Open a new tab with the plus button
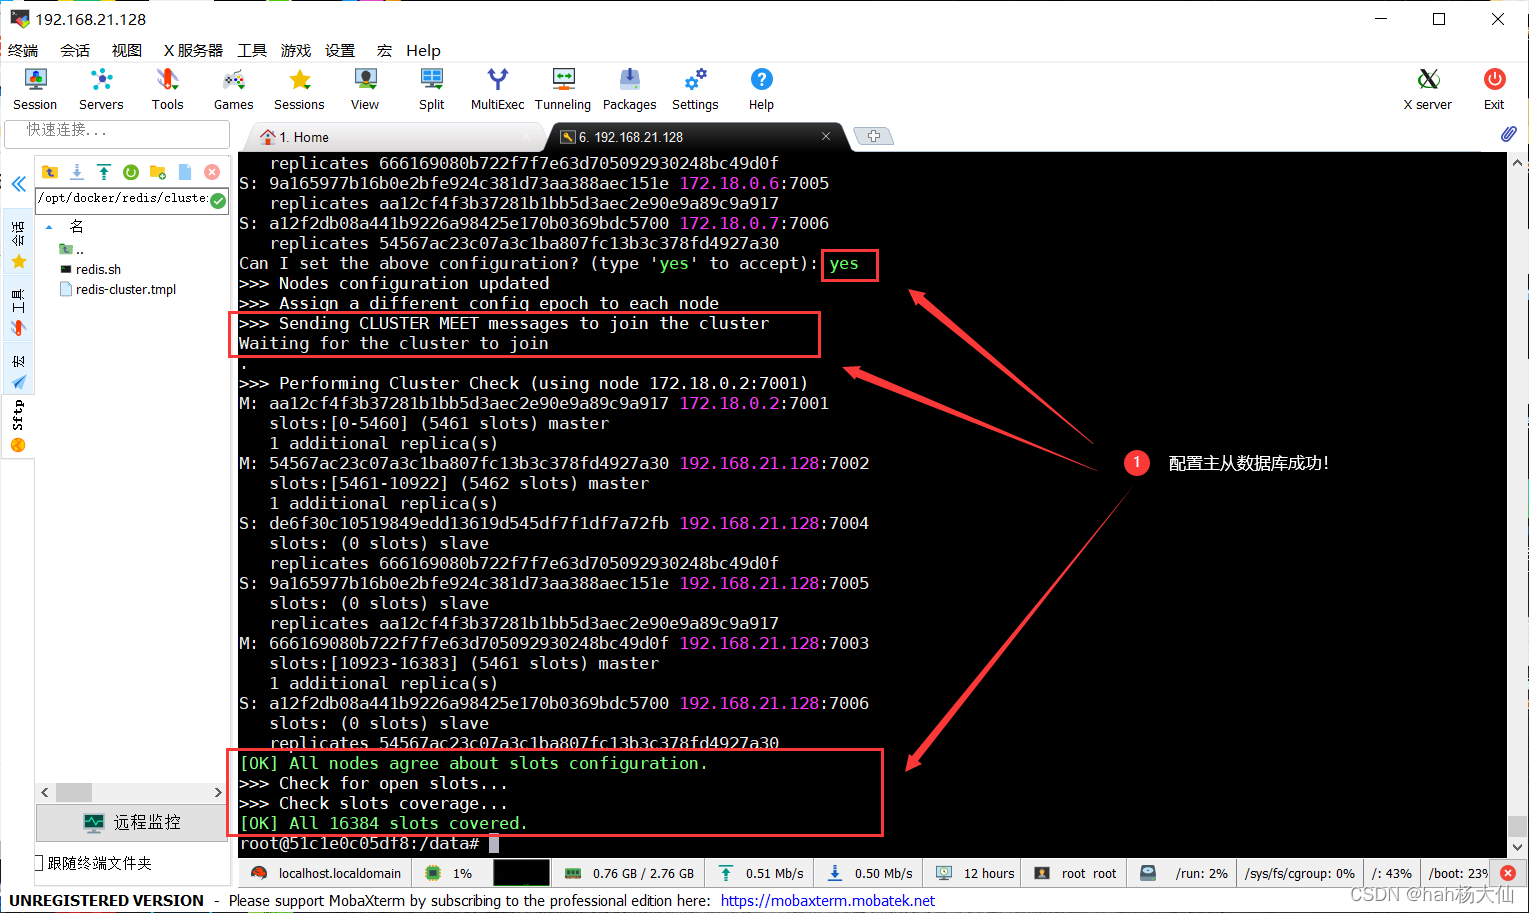The height and width of the screenshot is (913, 1529). click(x=874, y=136)
